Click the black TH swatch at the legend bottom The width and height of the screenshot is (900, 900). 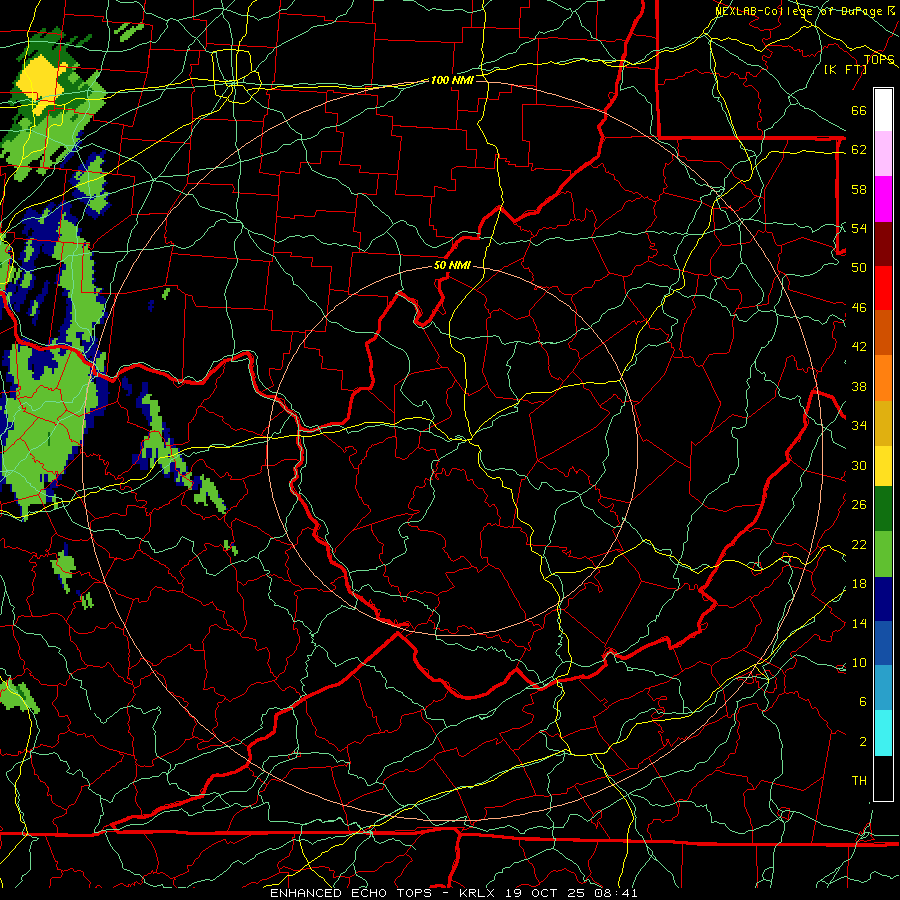click(x=883, y=778)
